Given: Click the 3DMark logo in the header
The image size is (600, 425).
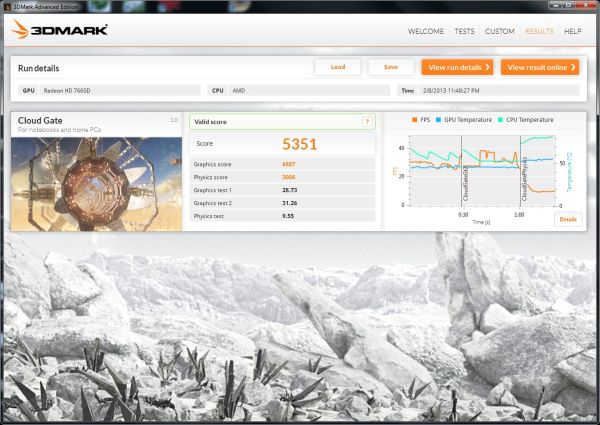Looking at the screenshot, I should [59, 30].
